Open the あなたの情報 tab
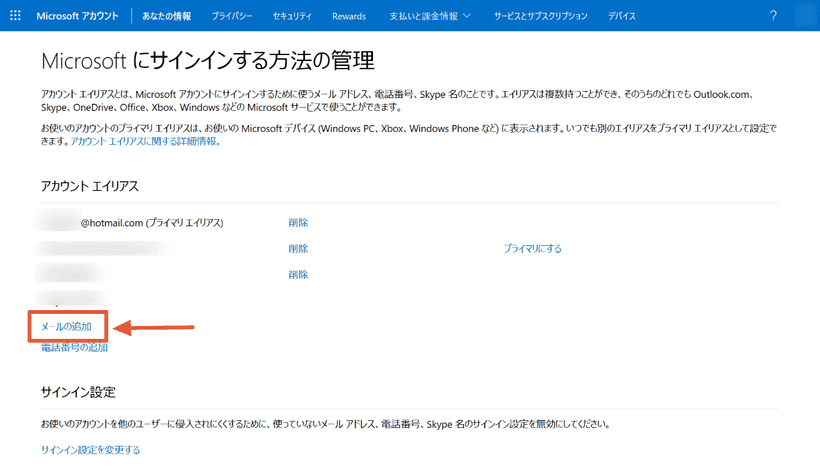Screen dimensions: 820x467 (x=167, y=16)
